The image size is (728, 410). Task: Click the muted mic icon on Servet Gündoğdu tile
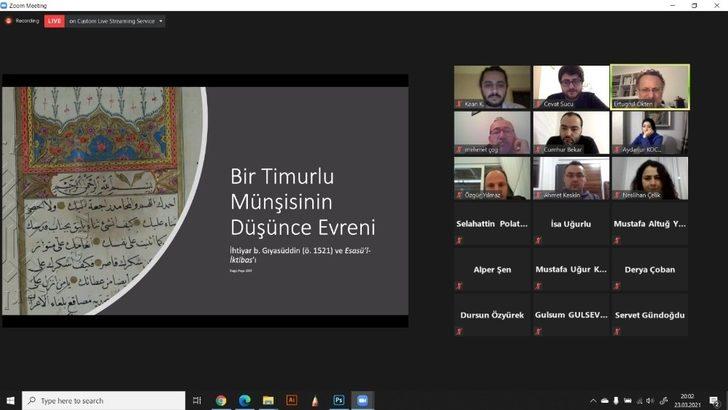[617, 331]
